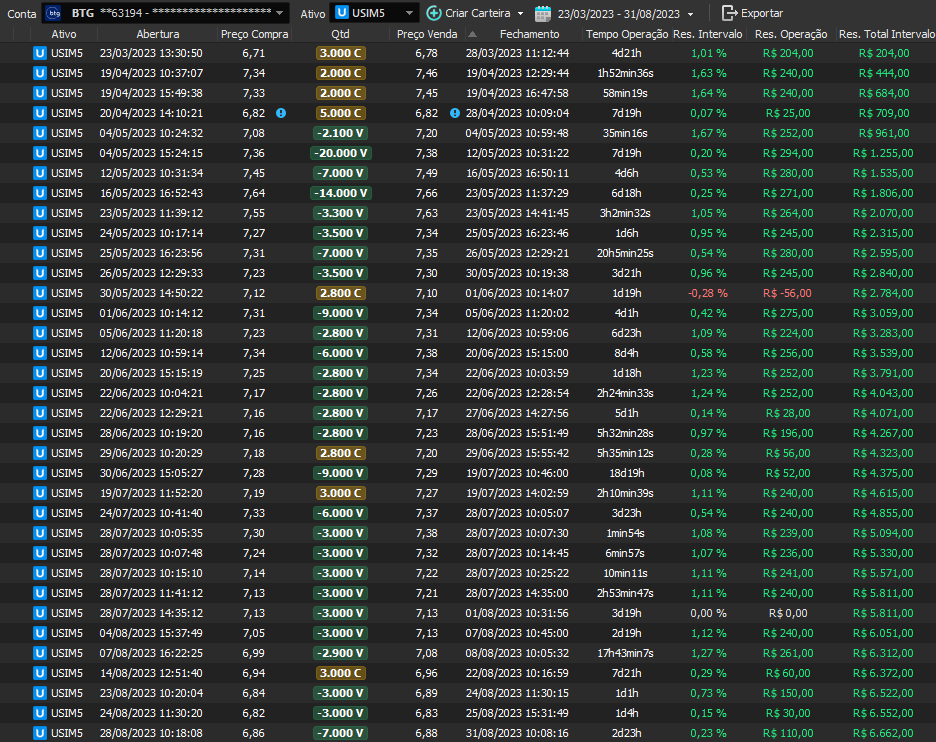Expand the date range dropdown arrow
The width and height of the screenshot is (936, 742).
(x=690, y=13)
